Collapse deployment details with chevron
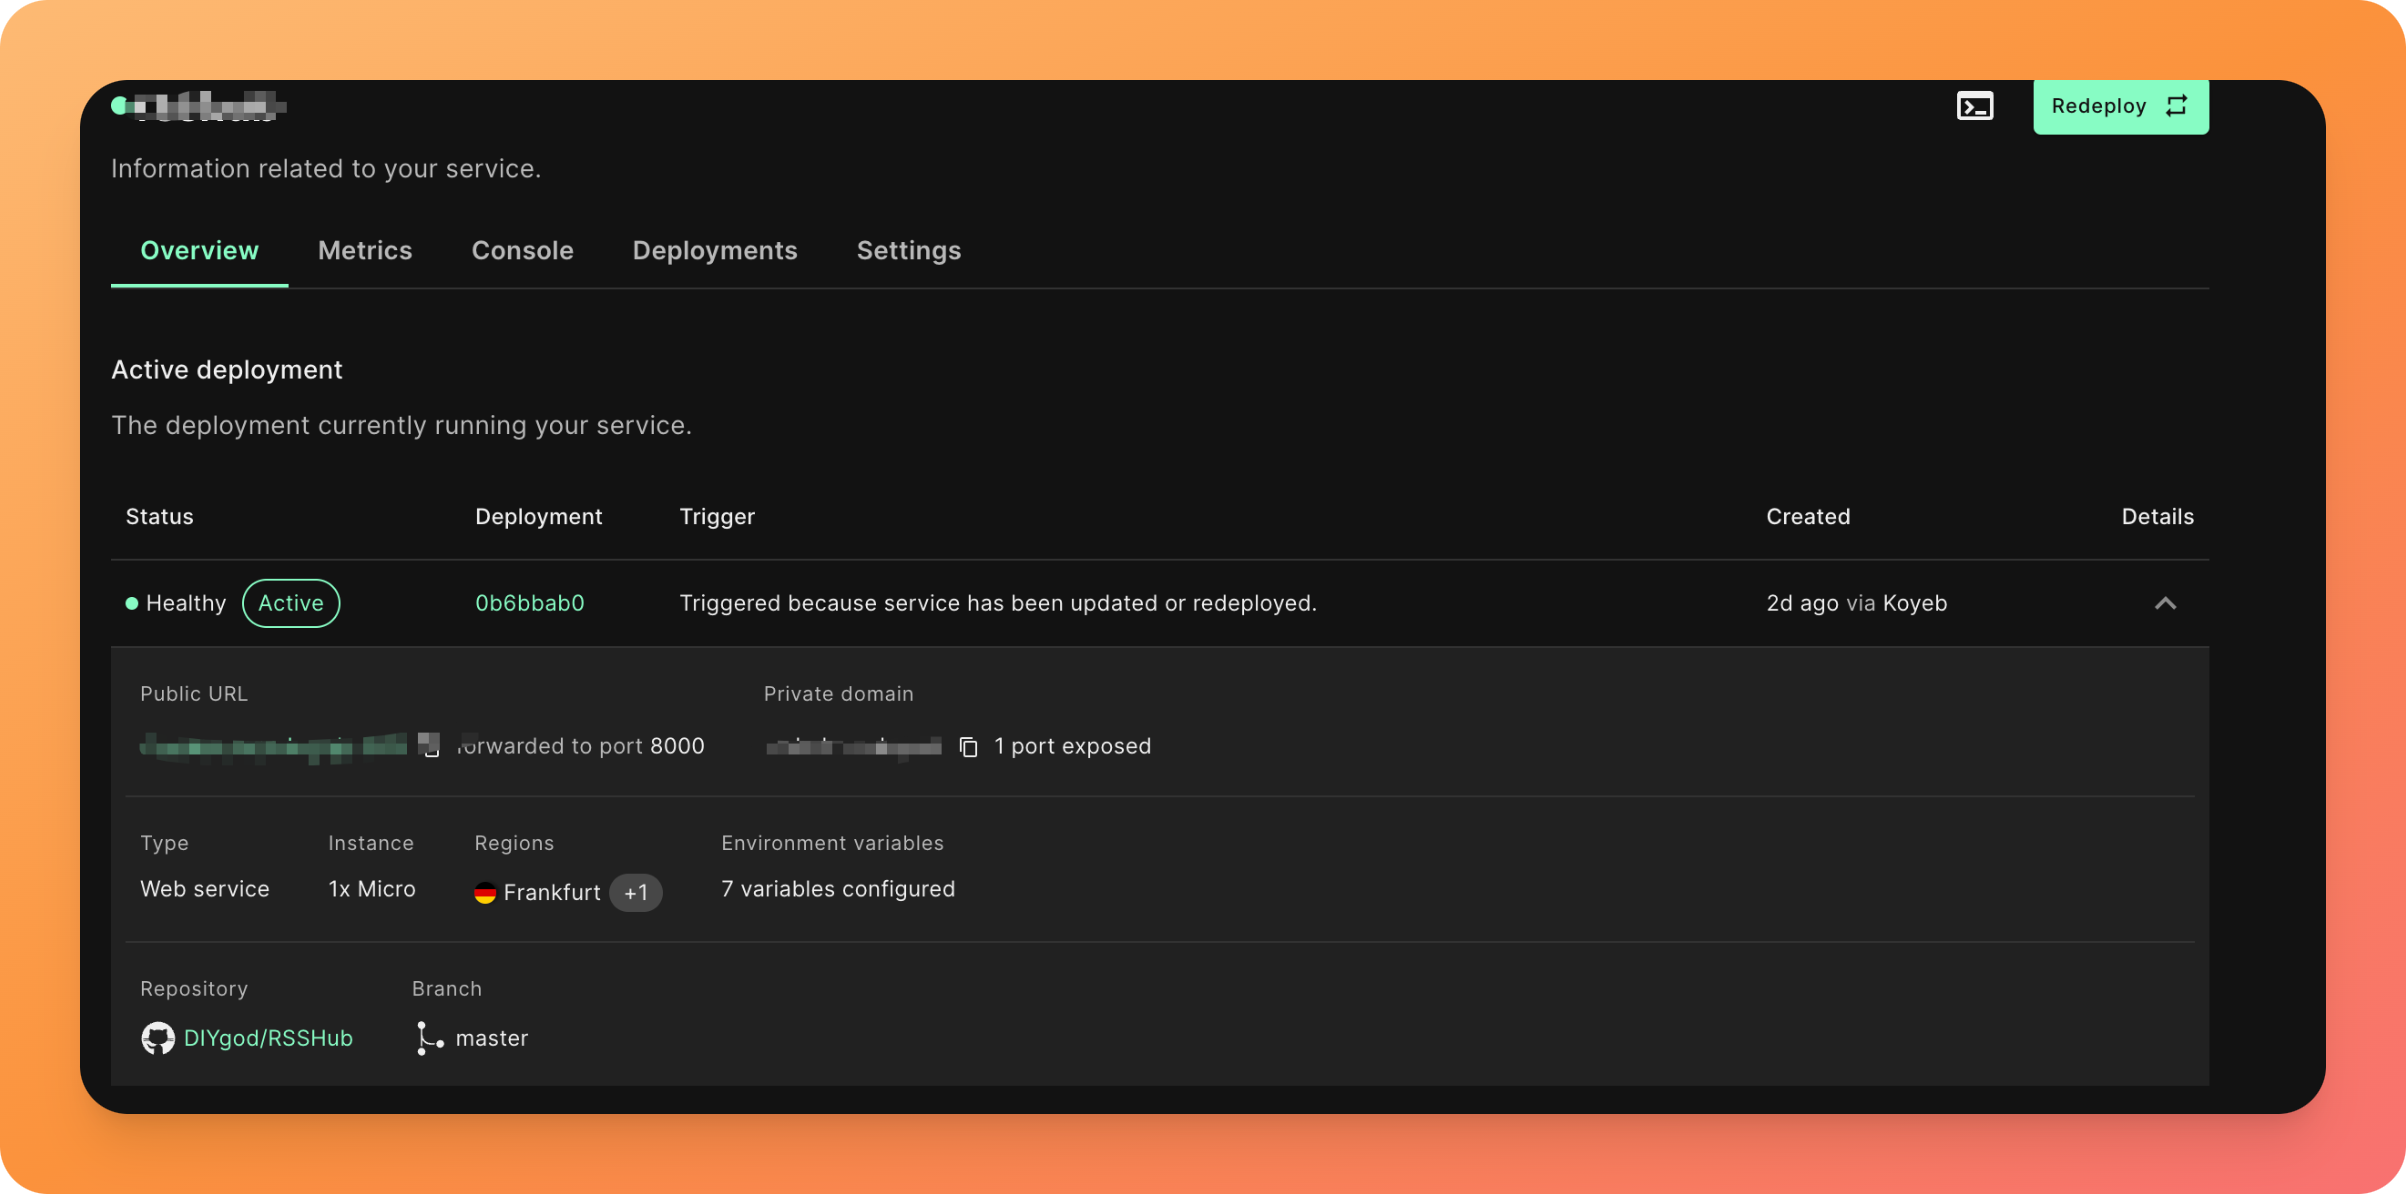 pyautogui.click(x=2165, y=603)
